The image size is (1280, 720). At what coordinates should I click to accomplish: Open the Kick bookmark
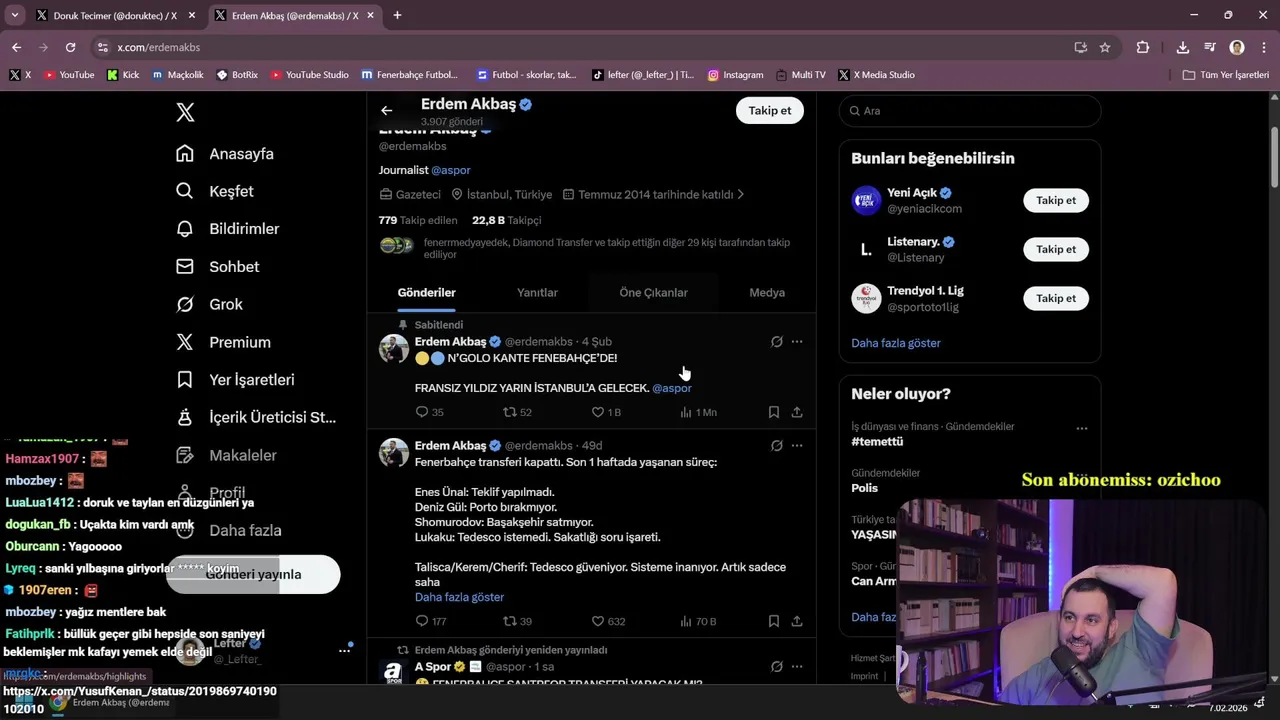[x=123, y=75]
